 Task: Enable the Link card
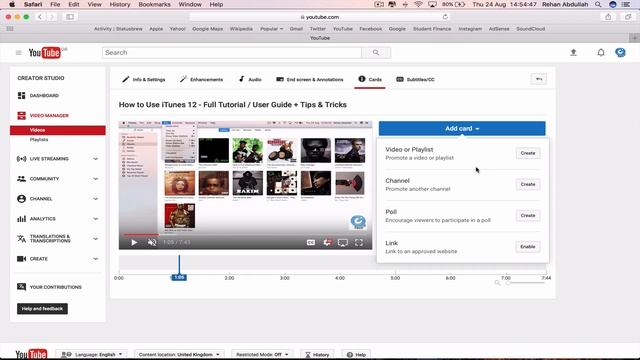[528, 247]
